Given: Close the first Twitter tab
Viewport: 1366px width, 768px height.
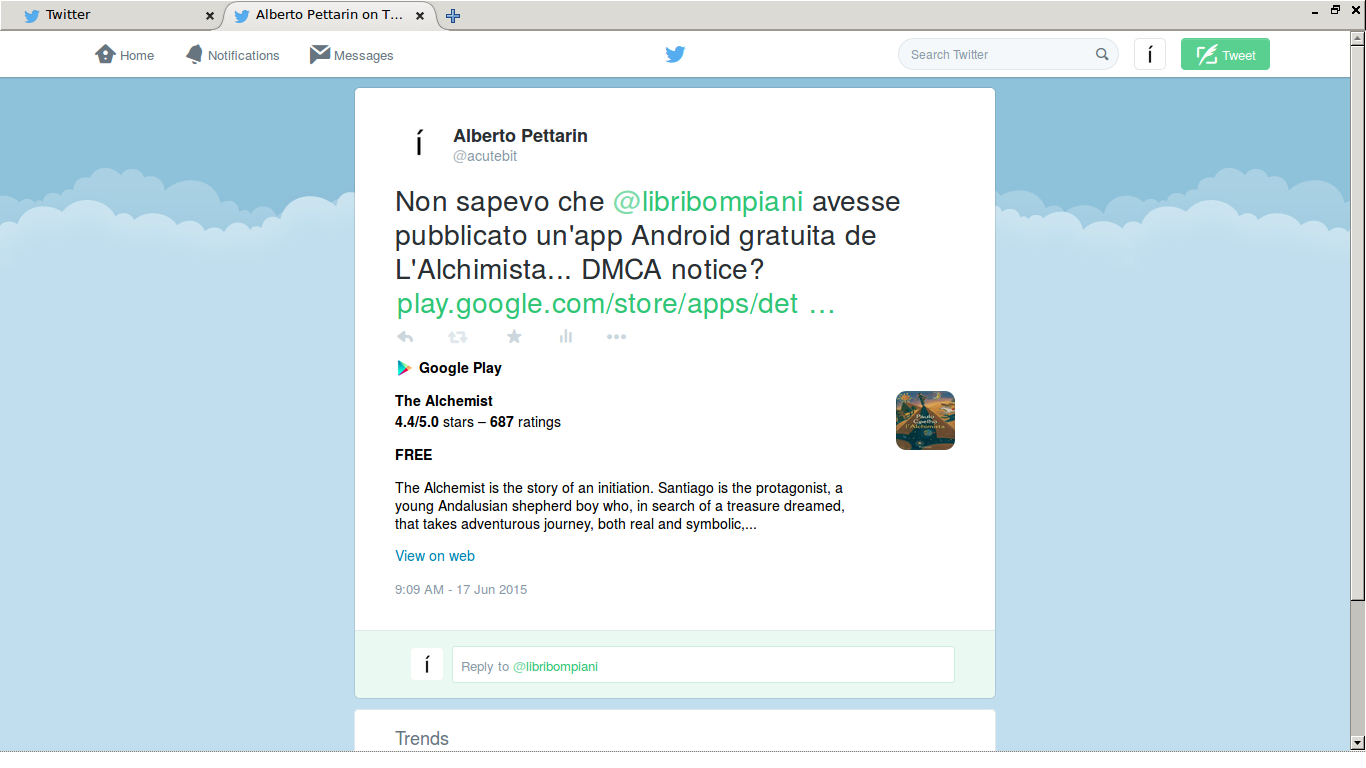Looking at the screenshot, I should point(210,16).
